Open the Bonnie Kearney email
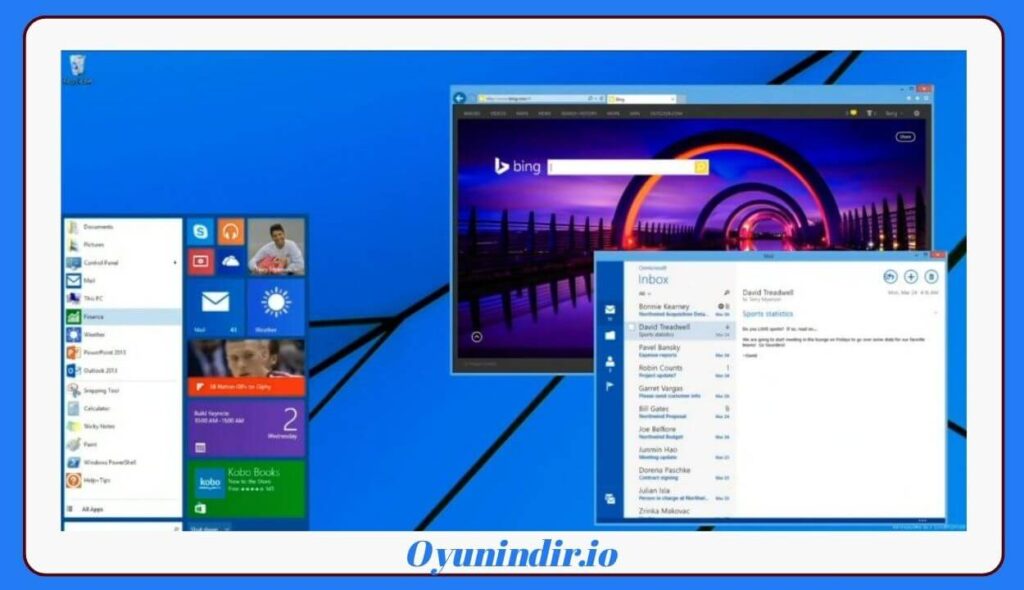The width and height of the screenshot is (1024, 590). click(x=679, y=310)
